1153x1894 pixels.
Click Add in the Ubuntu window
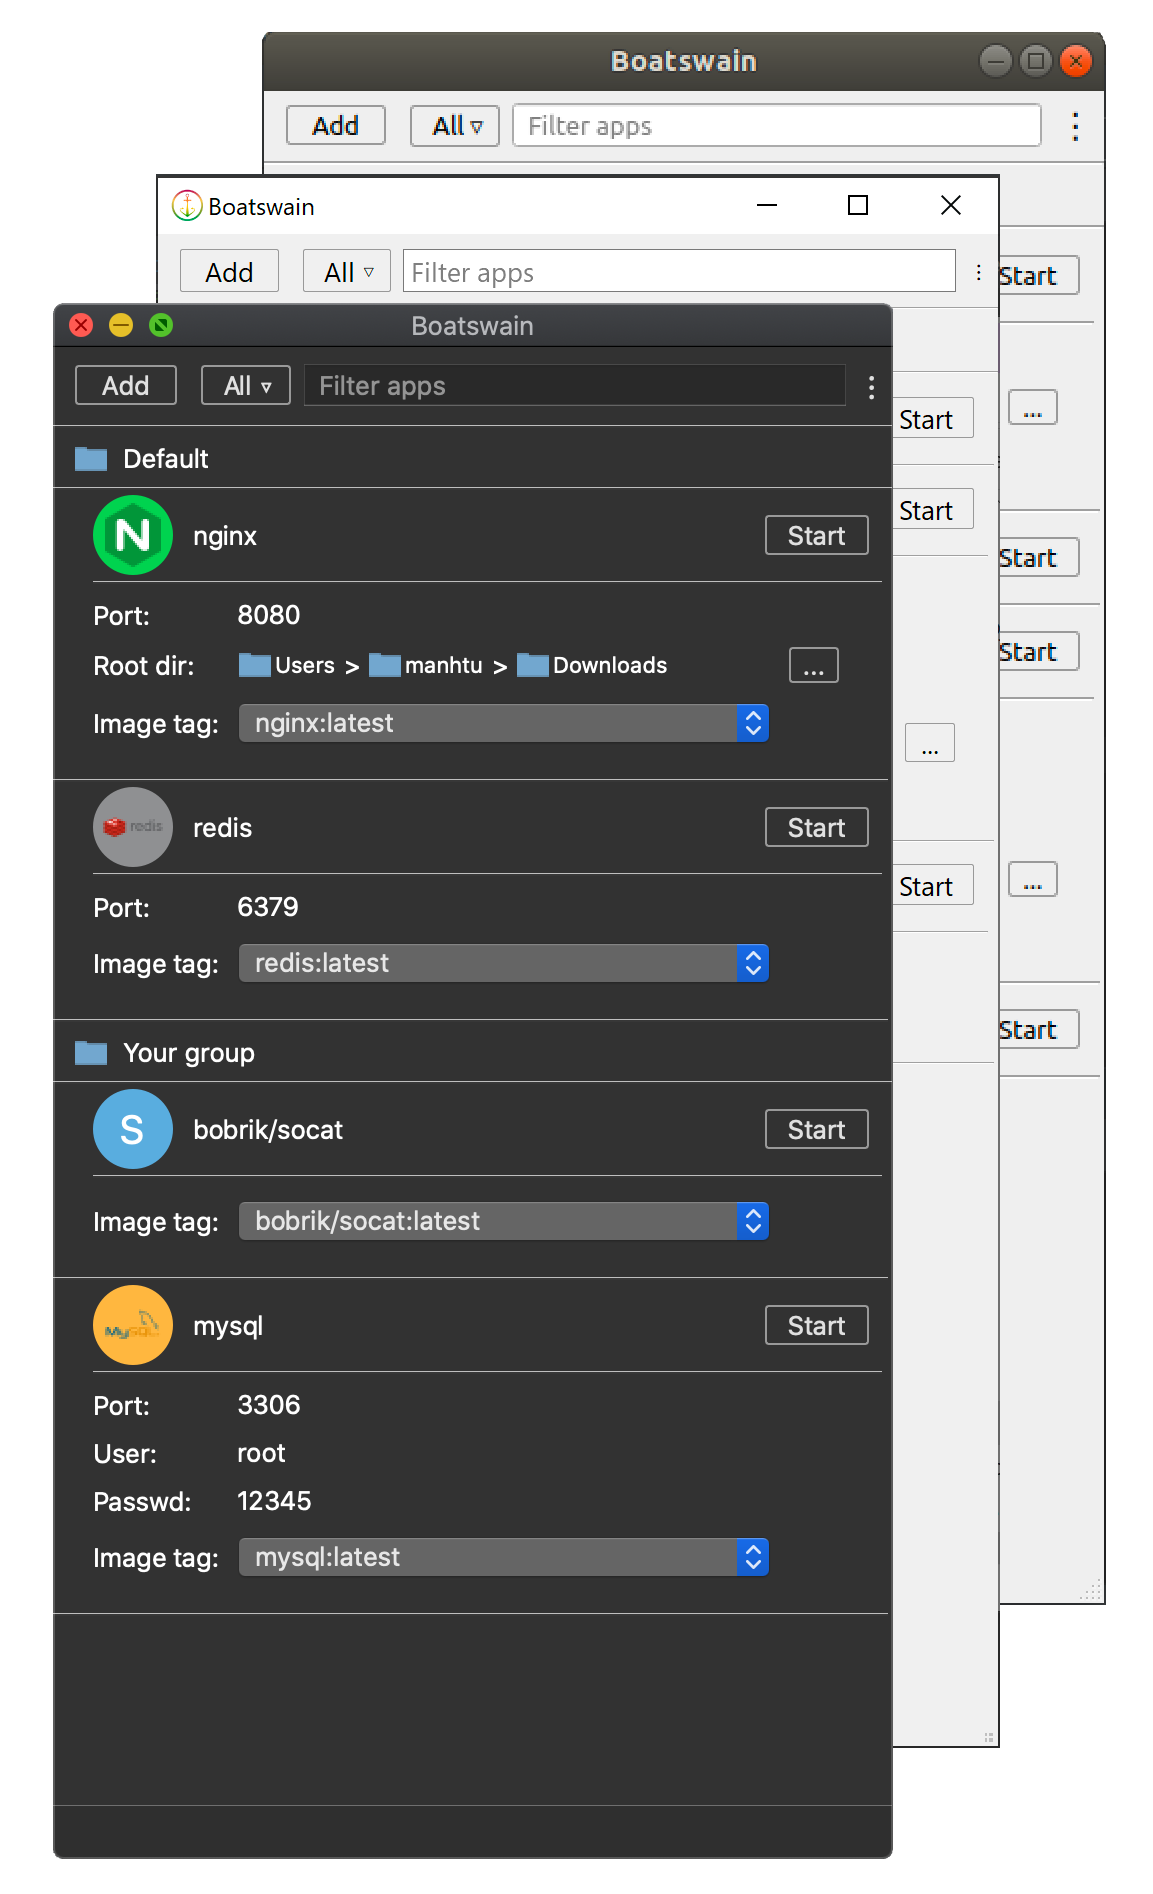click(336, 126)
